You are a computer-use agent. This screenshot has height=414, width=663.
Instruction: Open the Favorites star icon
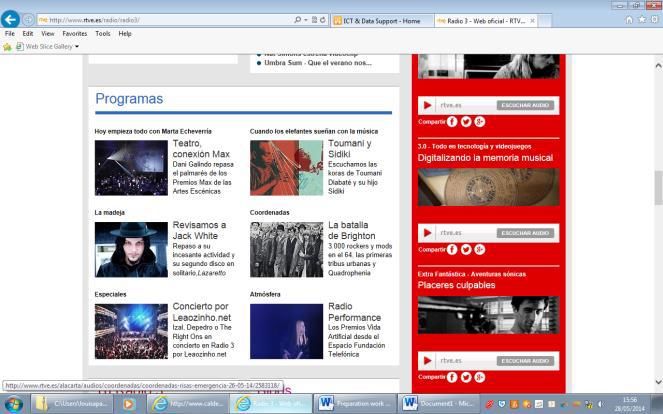(x=642, y=19)
